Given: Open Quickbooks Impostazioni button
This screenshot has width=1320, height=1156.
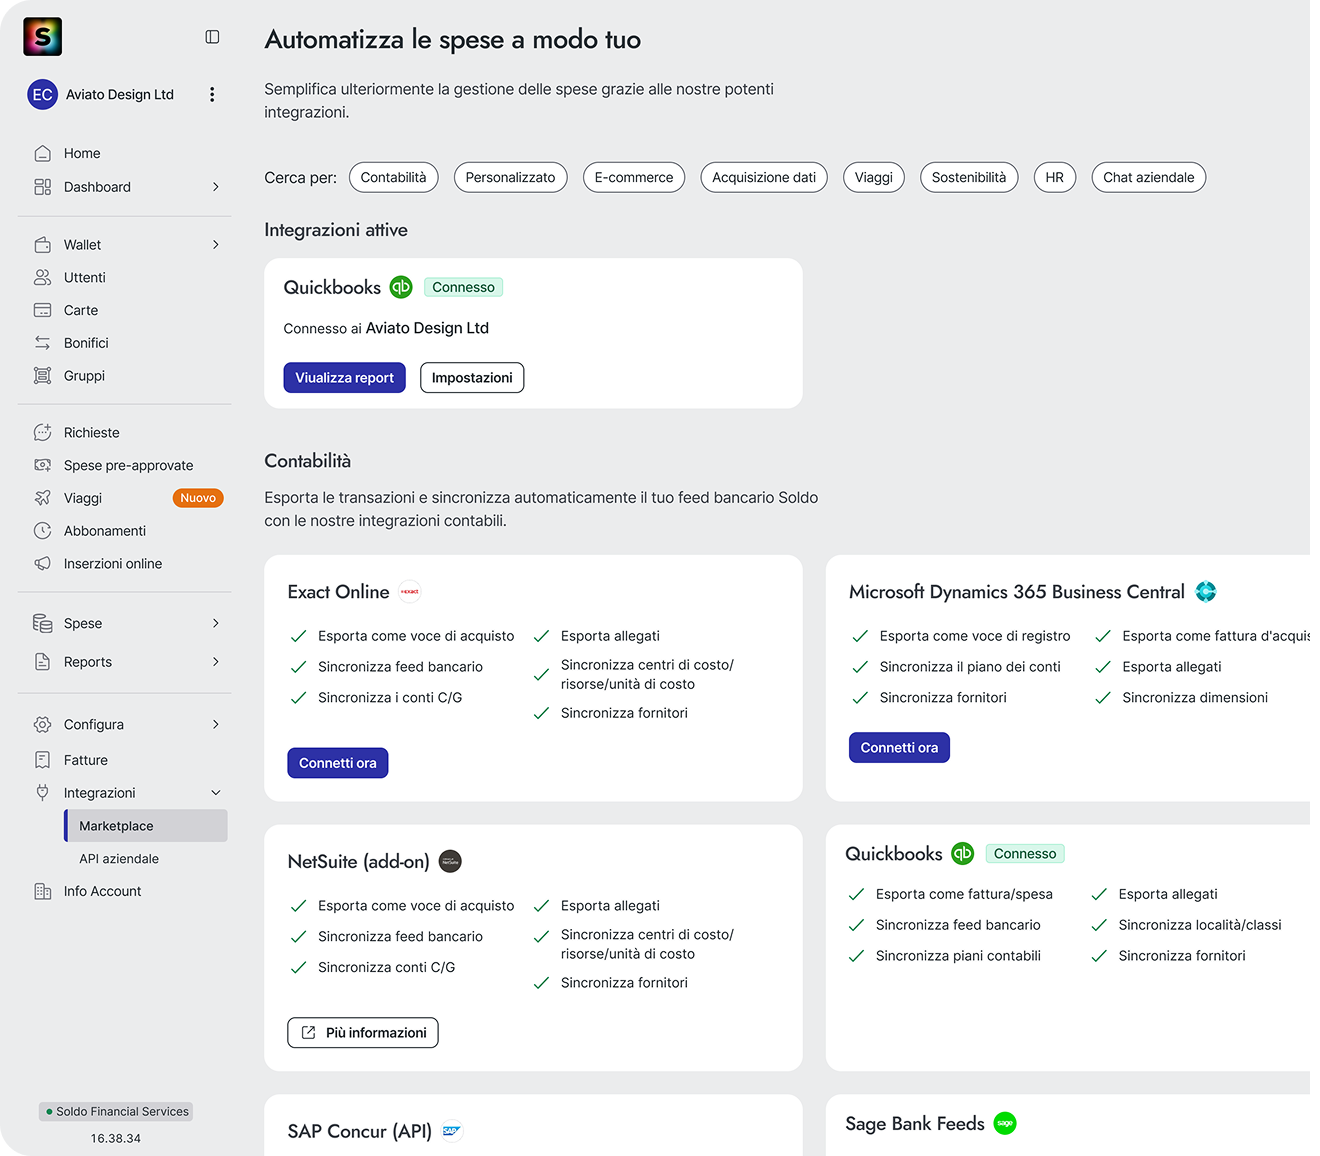Looking at the screenshot, I should point(472,378).
